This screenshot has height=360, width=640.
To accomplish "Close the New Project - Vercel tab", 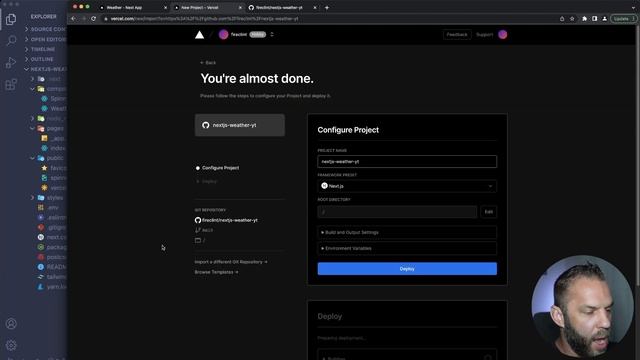I will [240, 8].
